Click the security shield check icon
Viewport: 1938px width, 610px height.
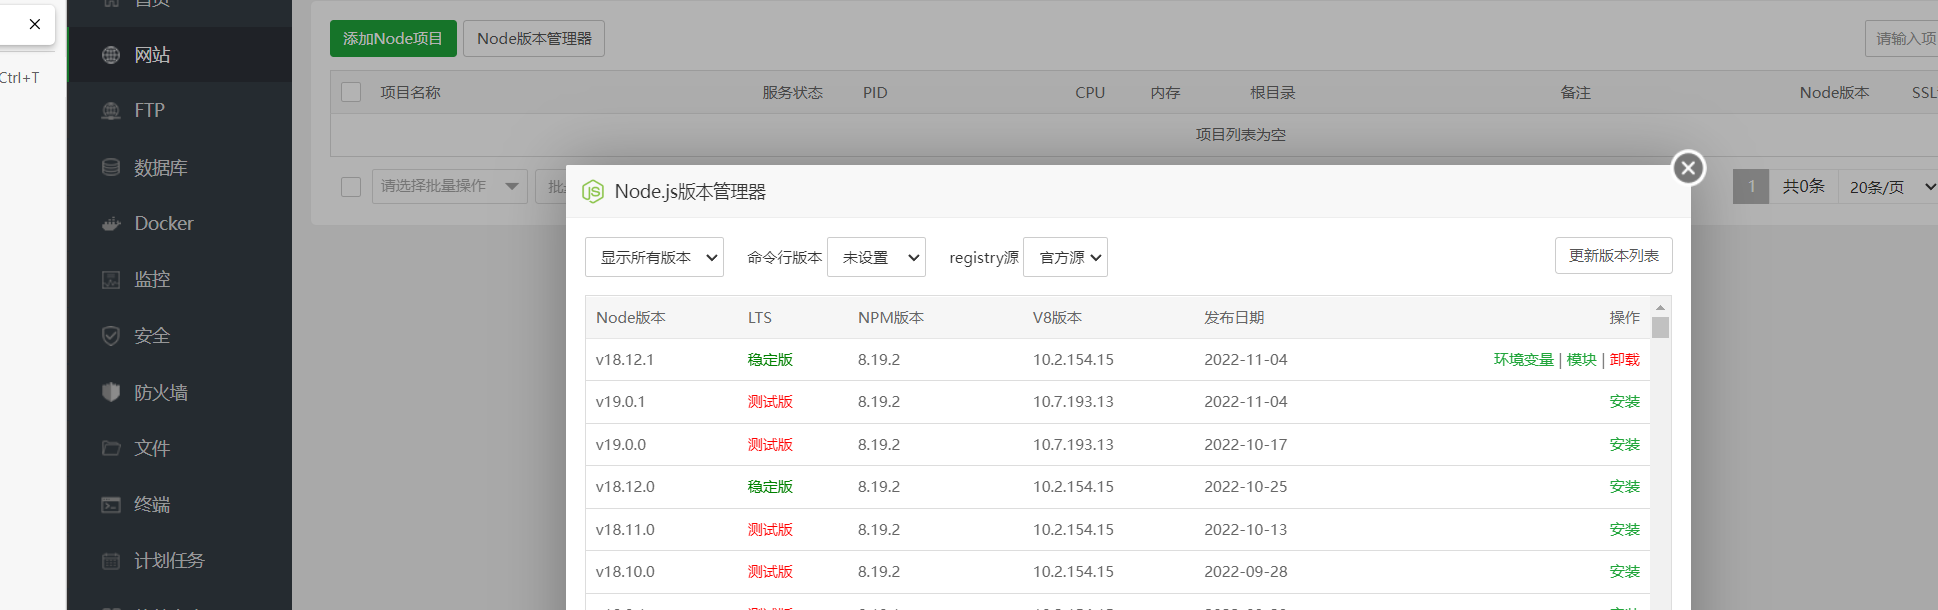click(x=111, y=335)
